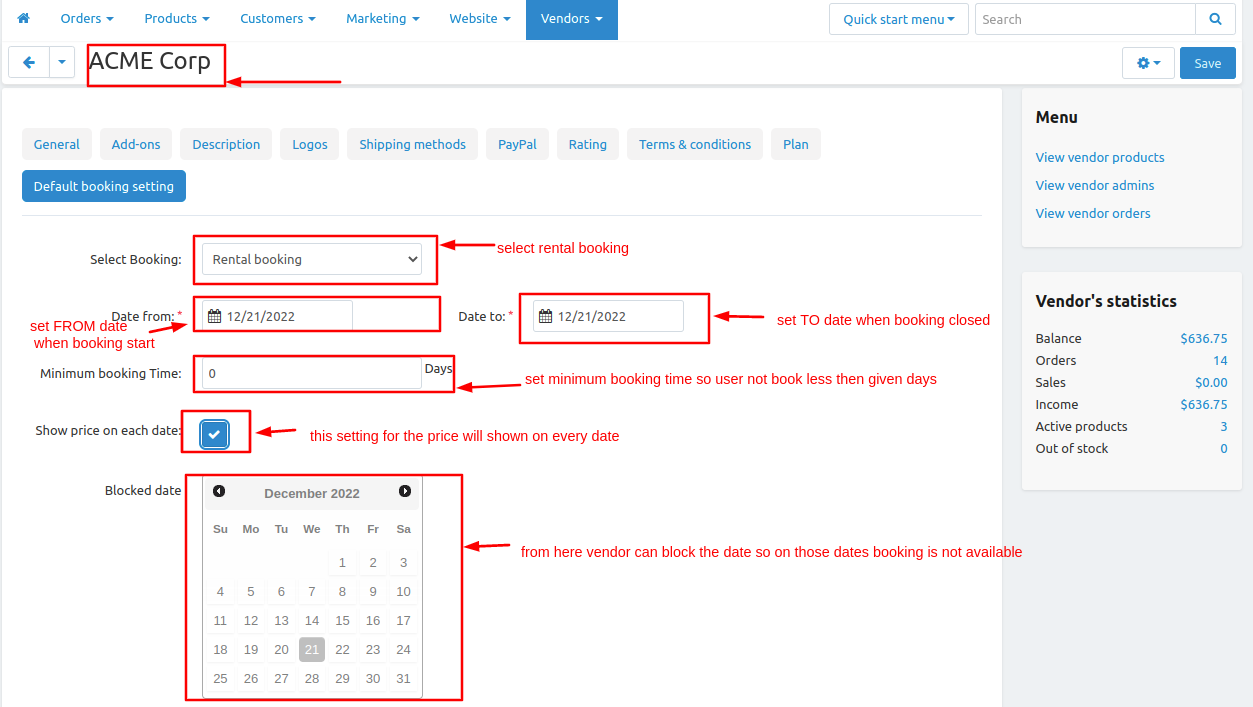
Task: Open the Vendors menu
Action: coord(571,19)
